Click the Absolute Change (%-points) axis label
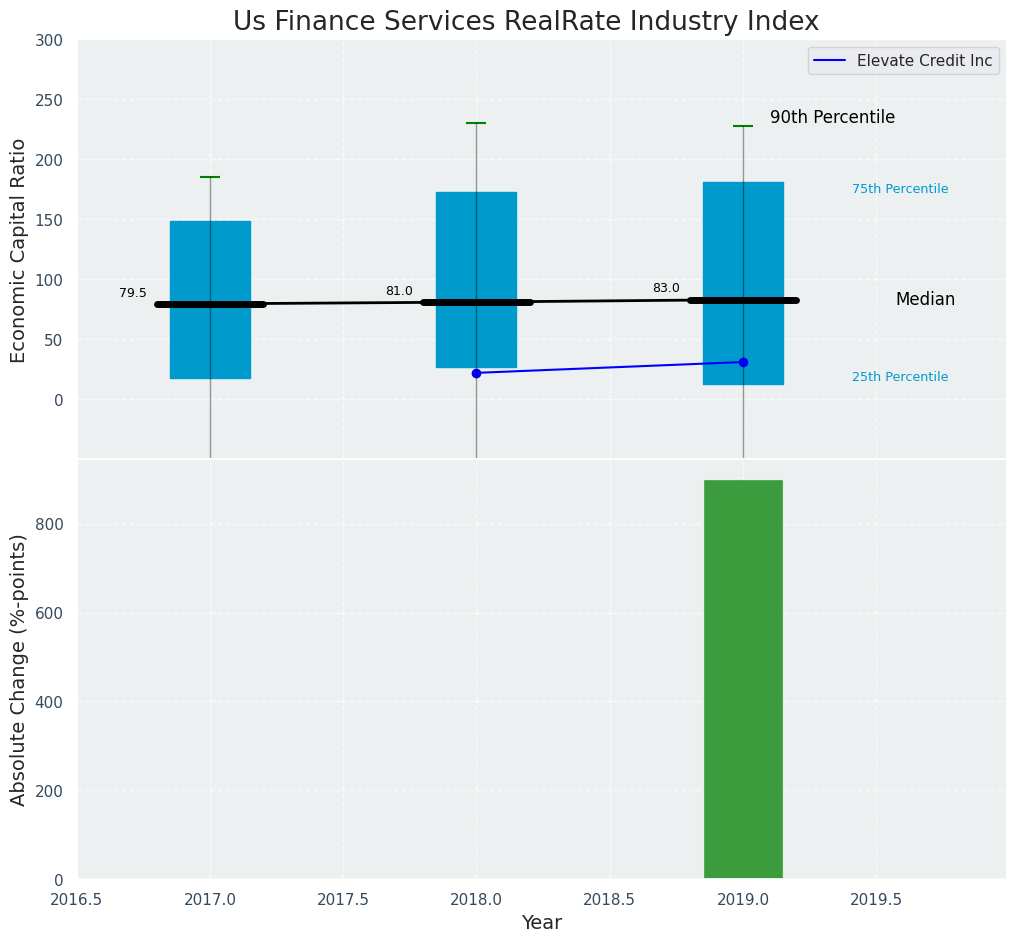This screenshot has width=1016, height=942. pyautogui.click(x=18, y=669)
